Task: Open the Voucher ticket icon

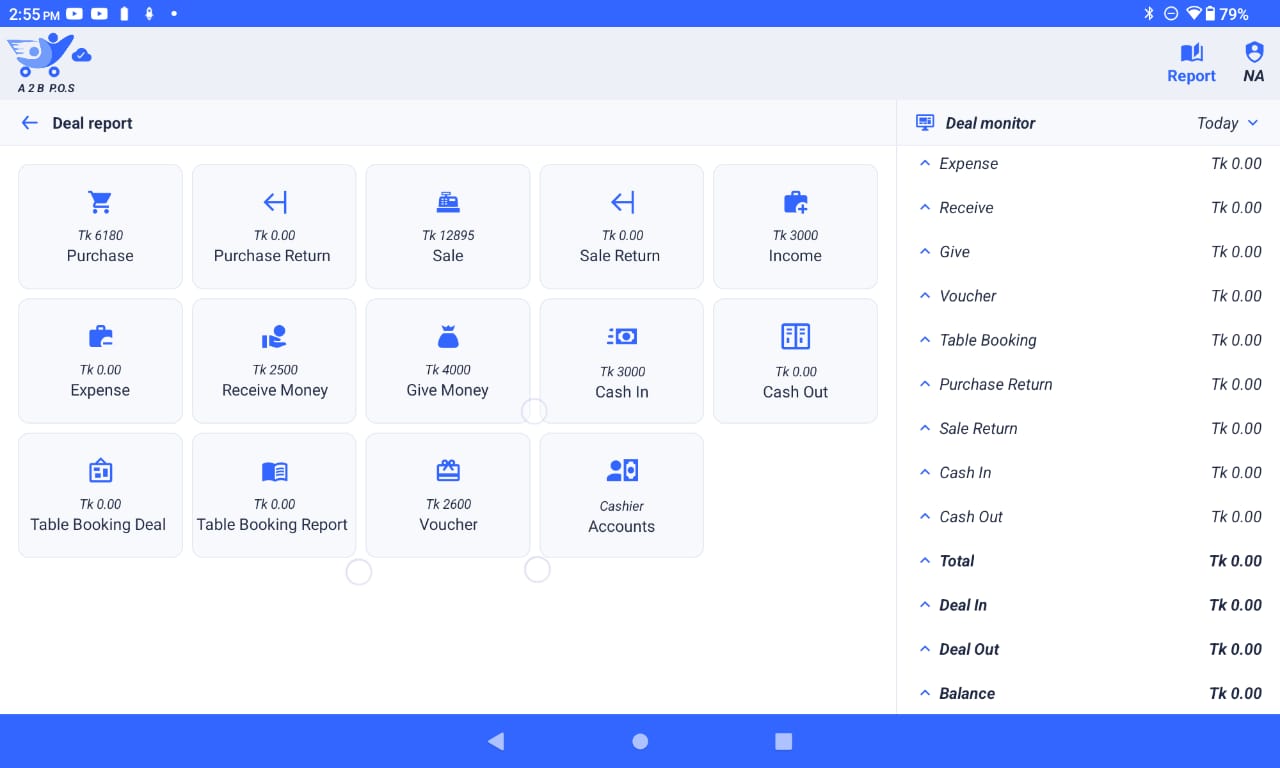Action: pyautogui.click(x=447, y=470)
